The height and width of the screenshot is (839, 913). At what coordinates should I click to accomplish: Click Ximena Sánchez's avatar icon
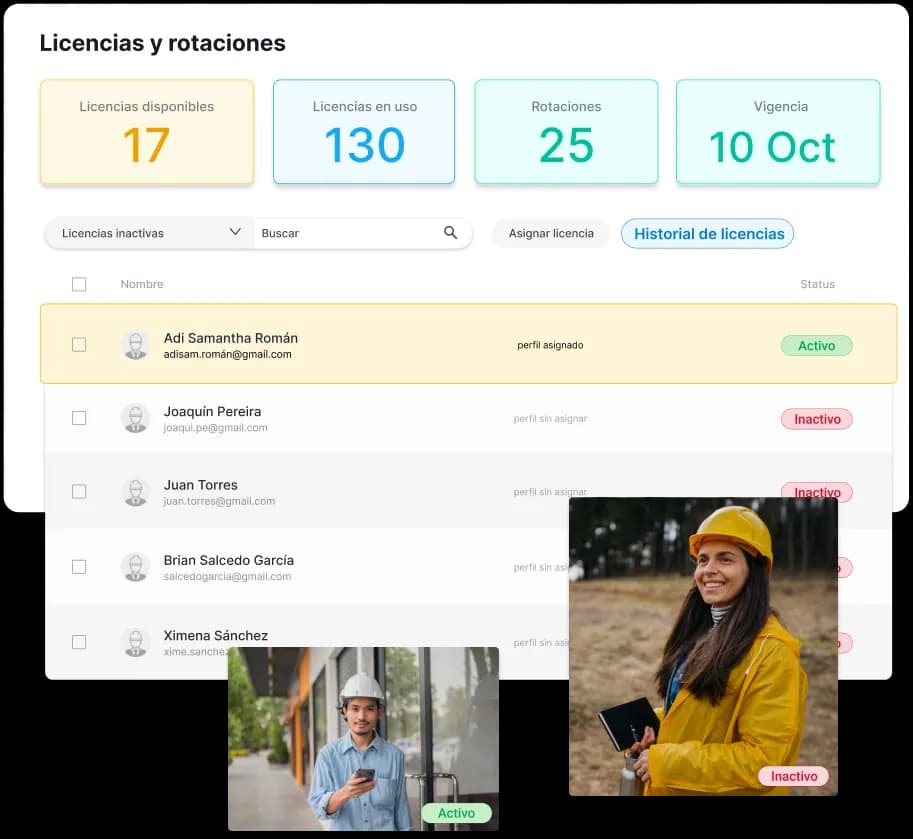tap(135, 642)
